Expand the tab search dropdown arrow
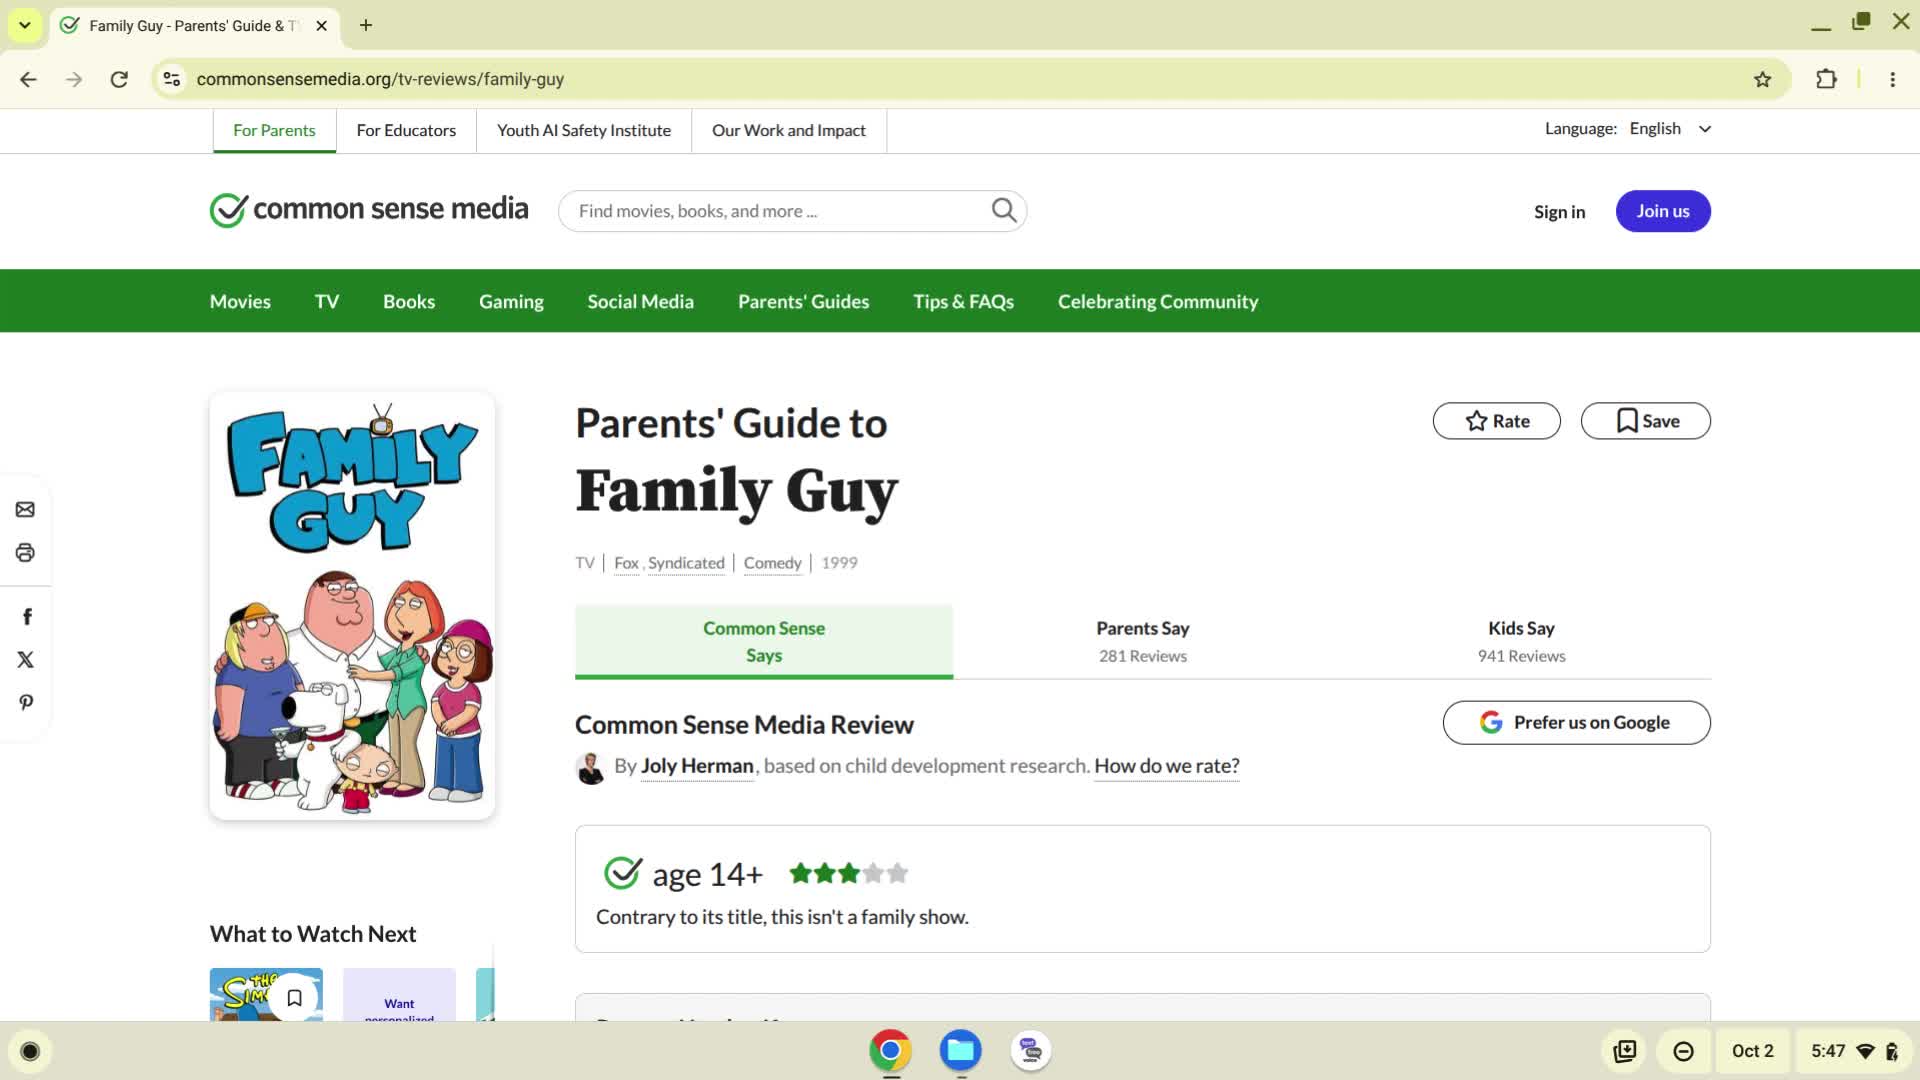1920x1080 pixels. [24, 25]
